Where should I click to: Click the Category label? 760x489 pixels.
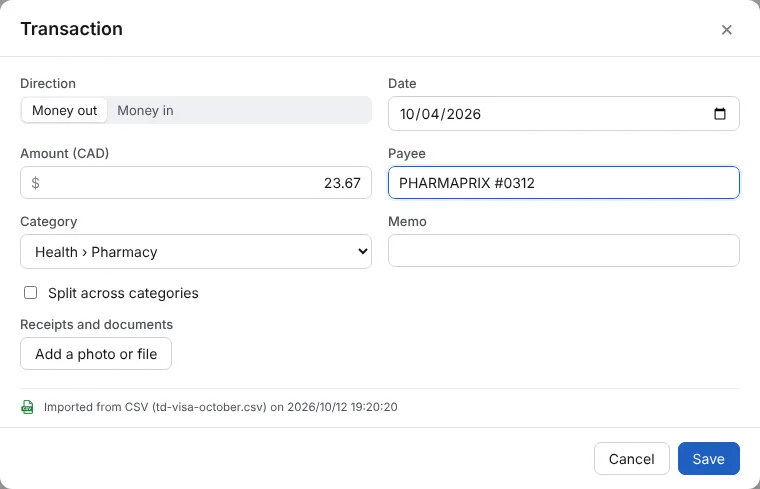(48, 222)
